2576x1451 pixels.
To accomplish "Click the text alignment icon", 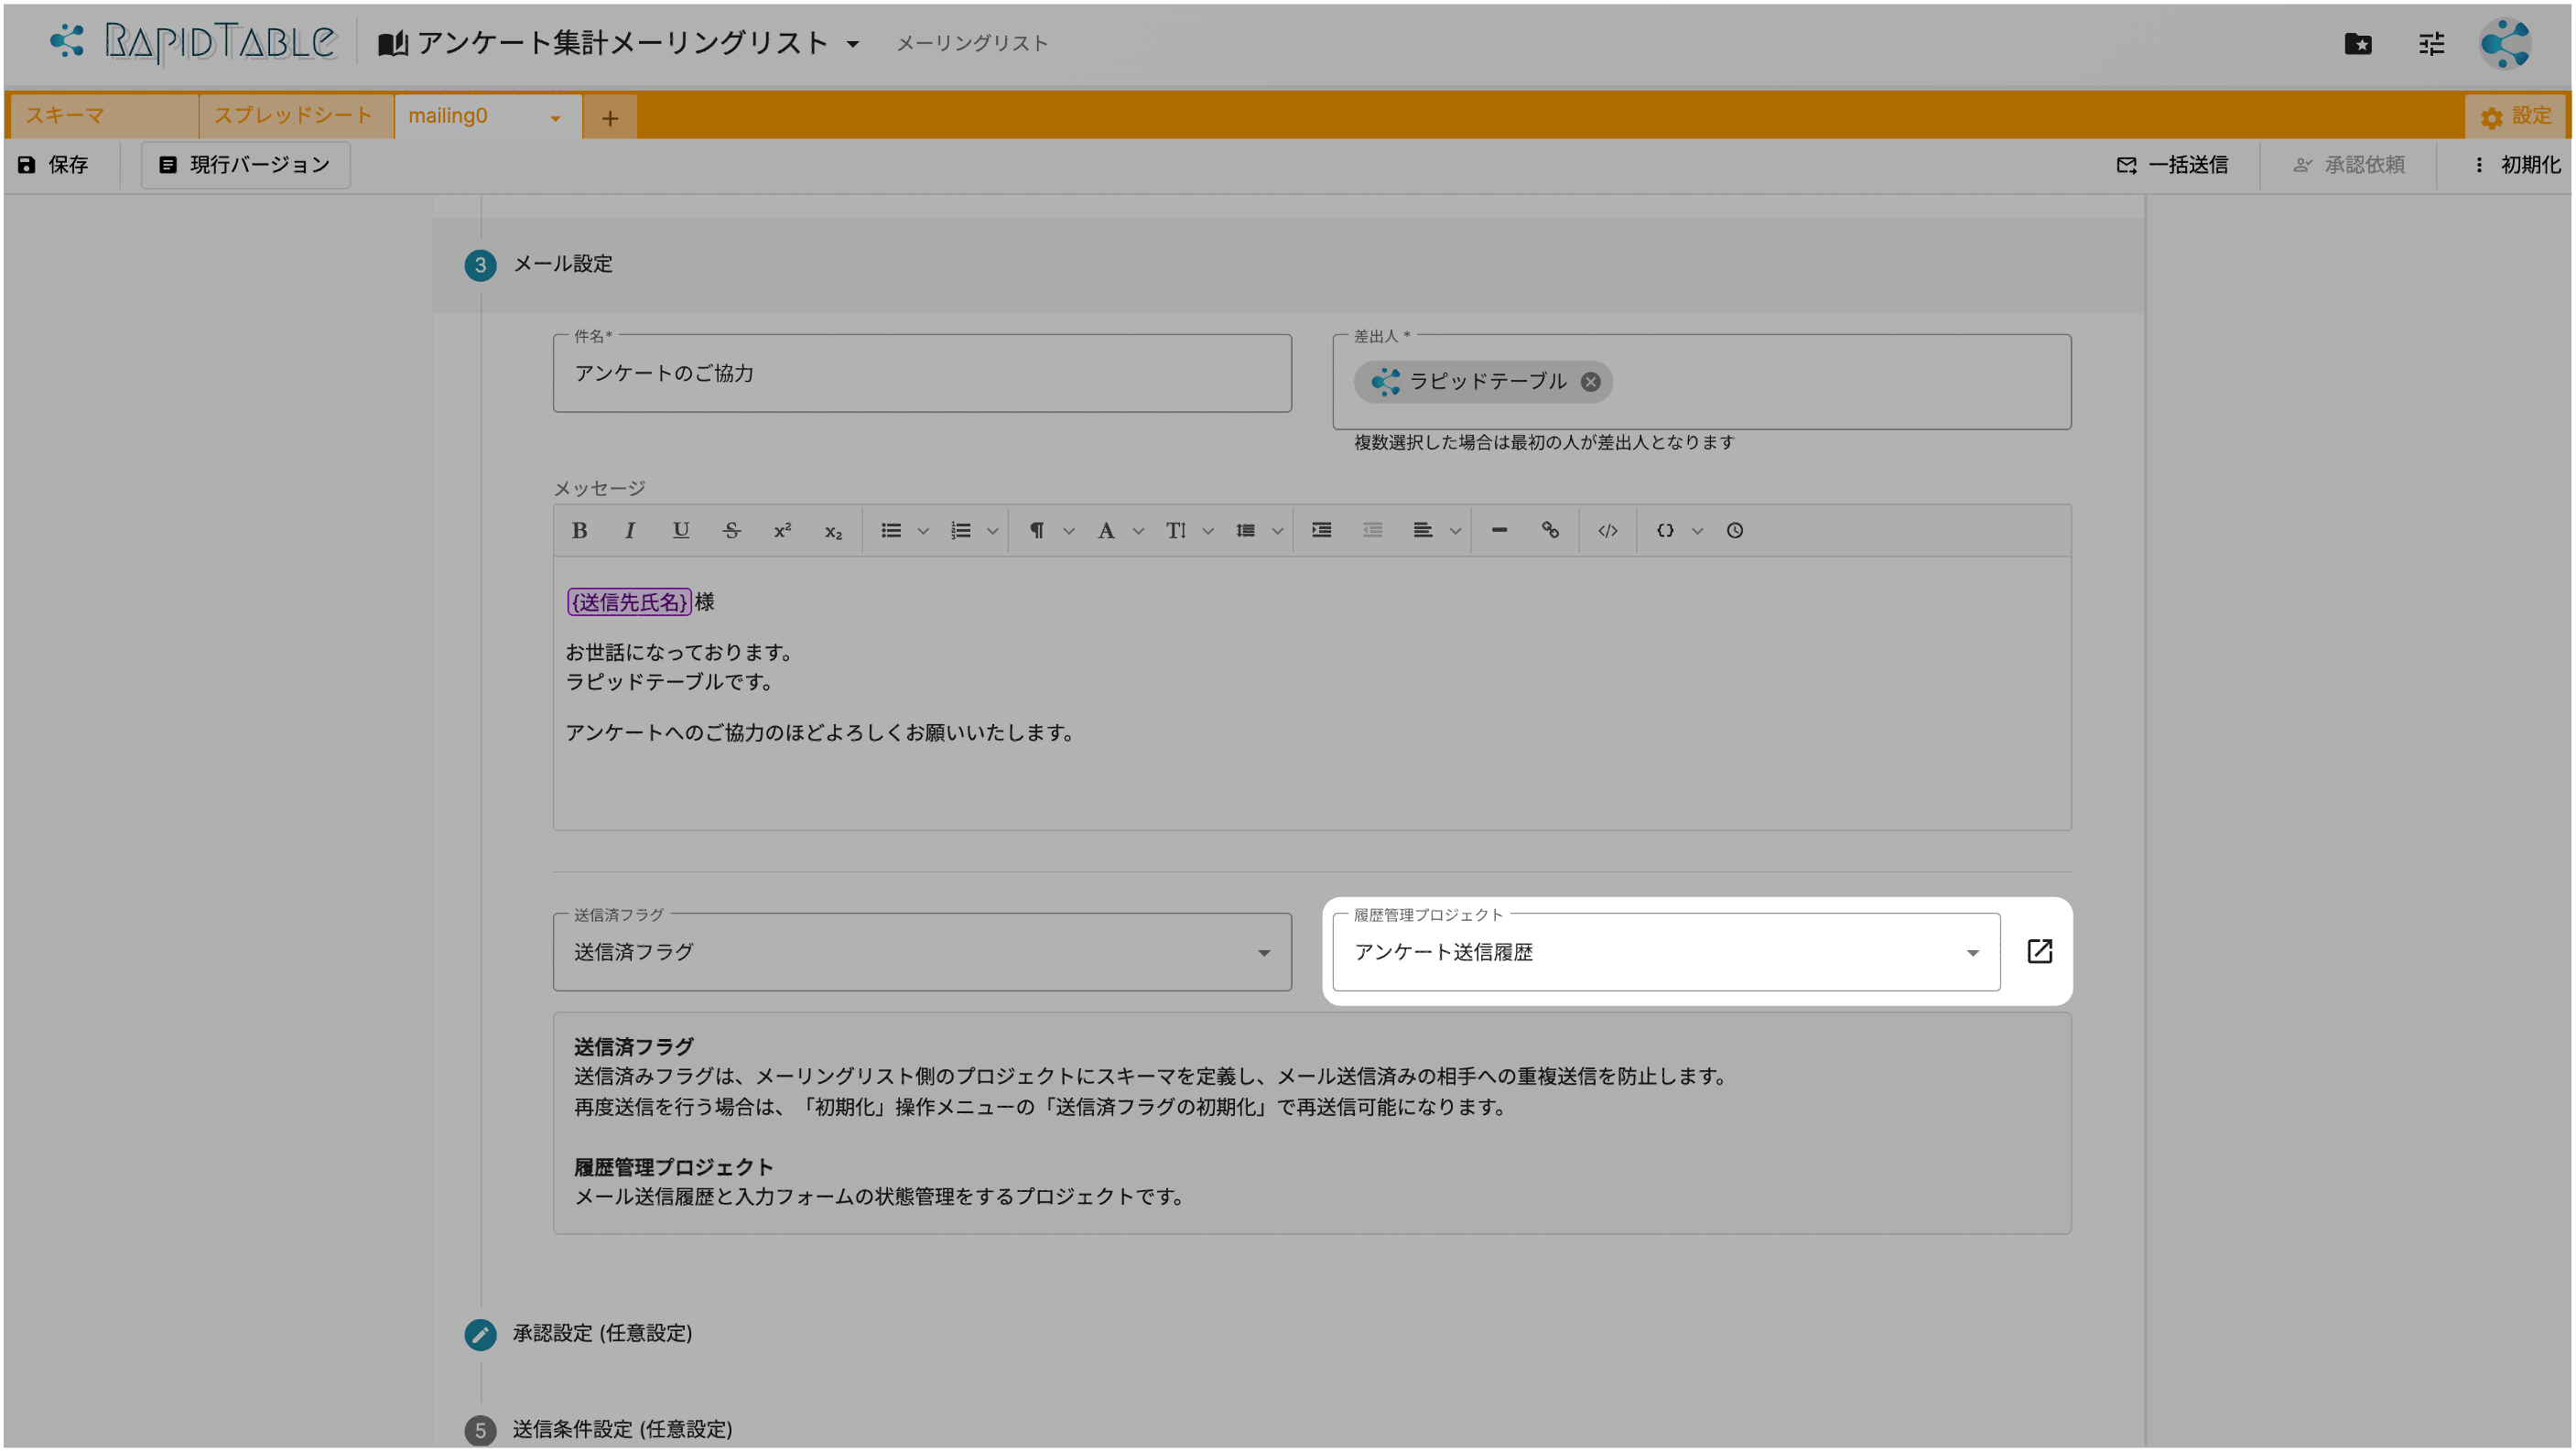I will (1423, 531).
